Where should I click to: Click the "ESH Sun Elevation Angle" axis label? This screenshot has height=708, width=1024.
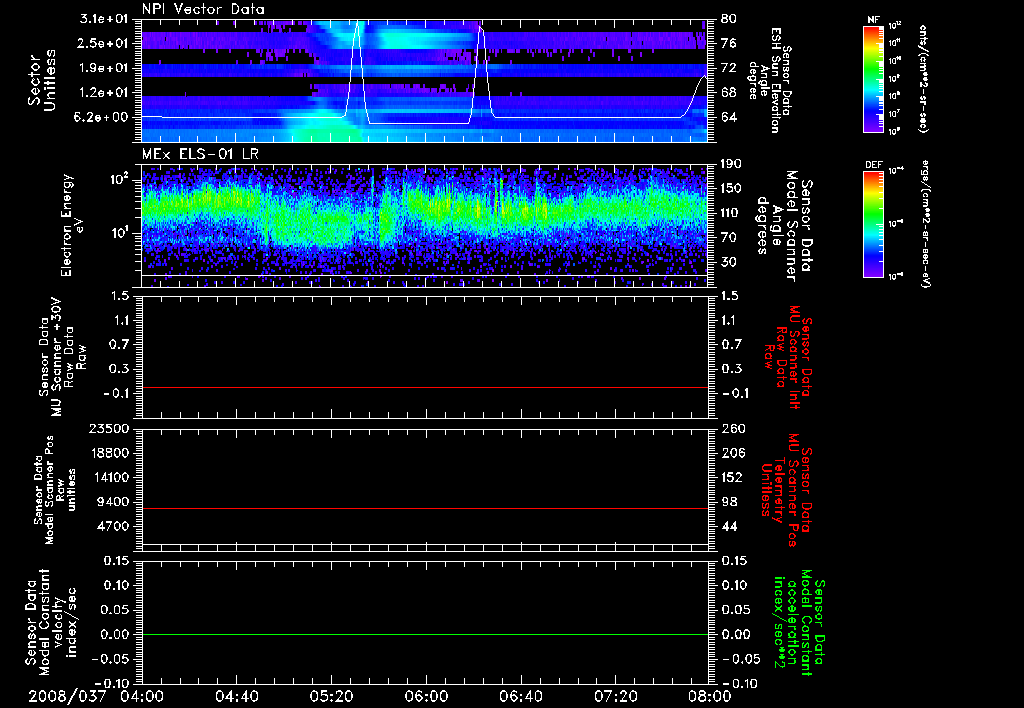[771, 80]
